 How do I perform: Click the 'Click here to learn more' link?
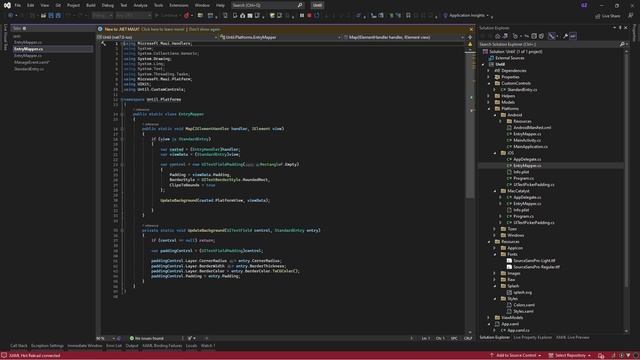163,29
